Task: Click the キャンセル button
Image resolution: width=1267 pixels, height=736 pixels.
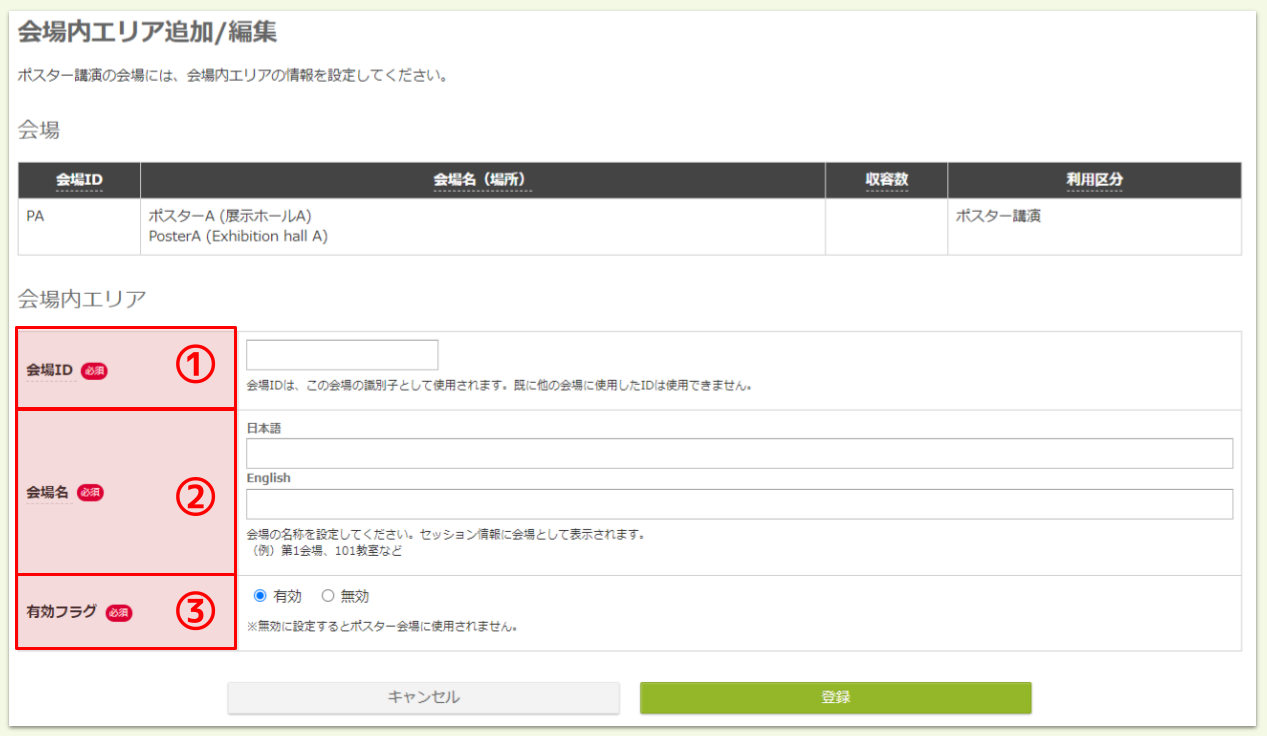Action: tap(423, 697)
